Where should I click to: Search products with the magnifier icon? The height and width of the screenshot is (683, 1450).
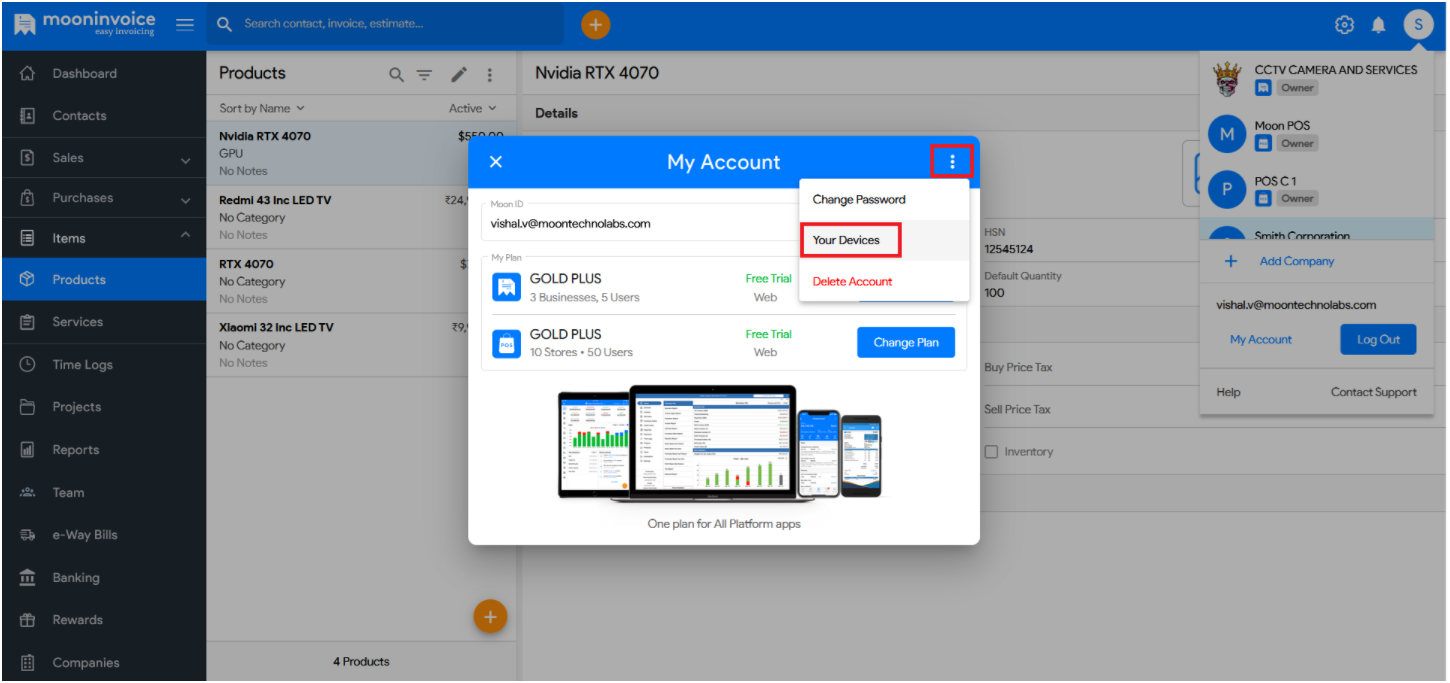pyautogui.click(x=397, y=74)
